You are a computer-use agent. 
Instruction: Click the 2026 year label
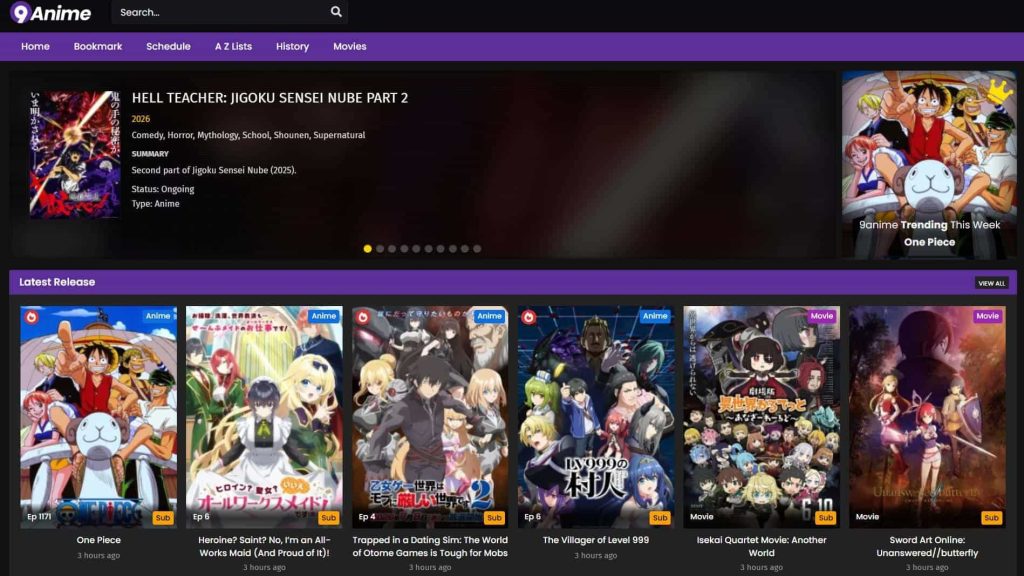tap(140, 119)
